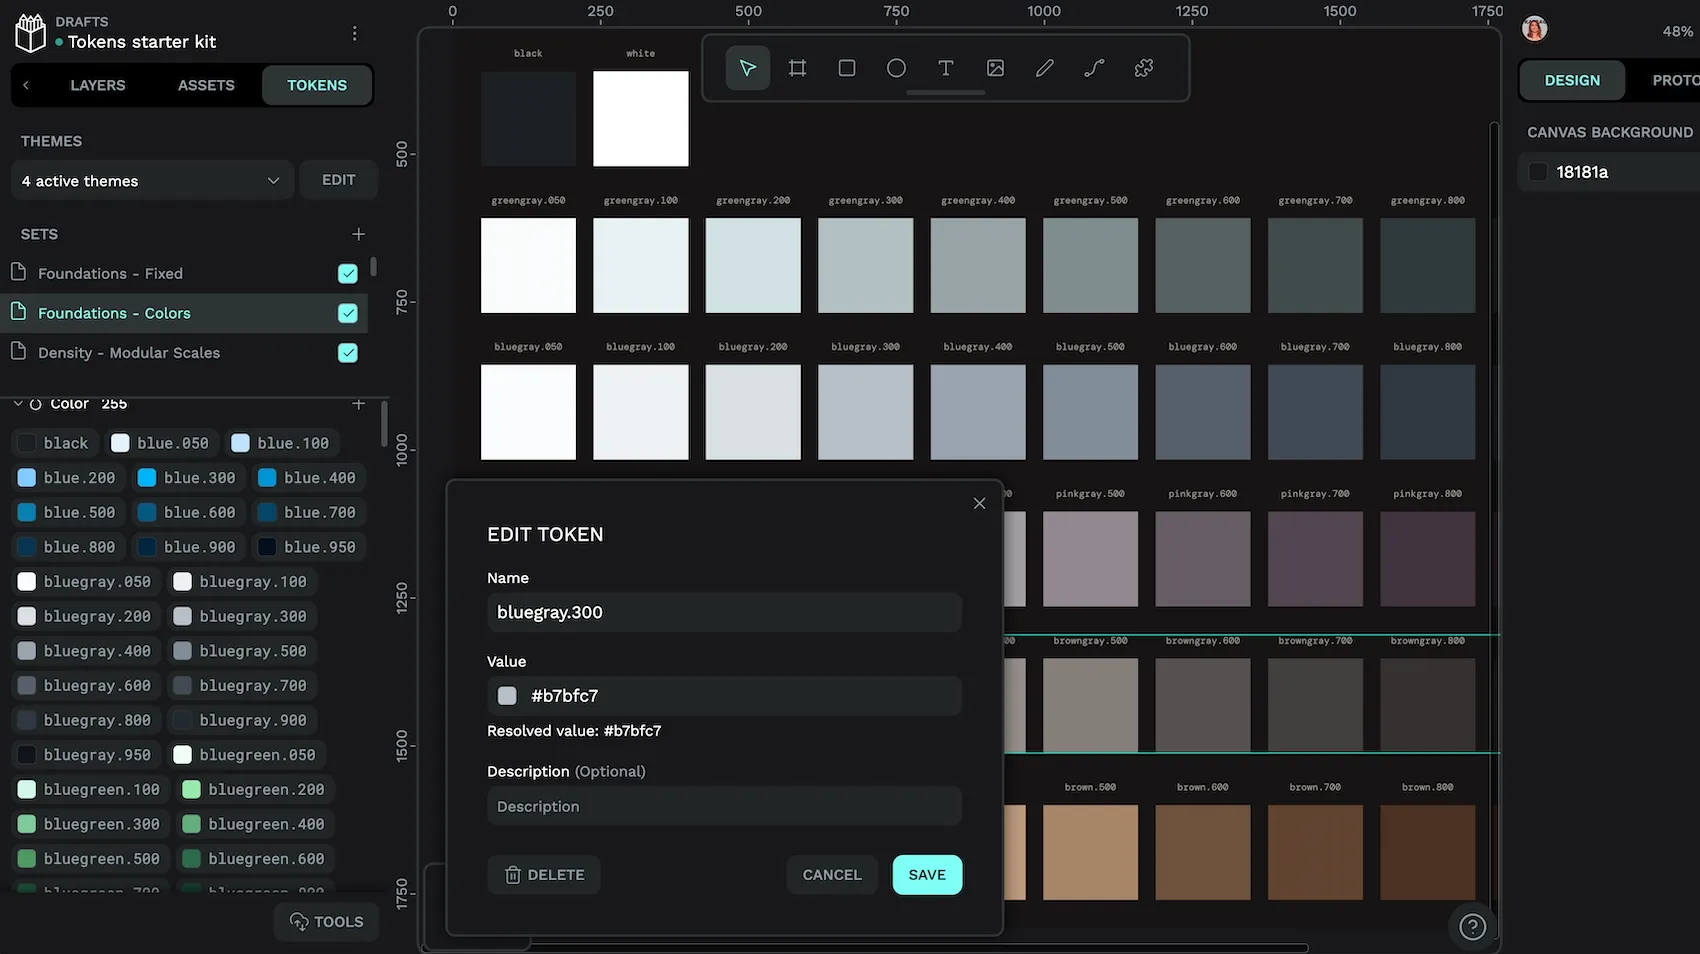
Task: Open the file options three-dot menu
Action: point(354,33)
